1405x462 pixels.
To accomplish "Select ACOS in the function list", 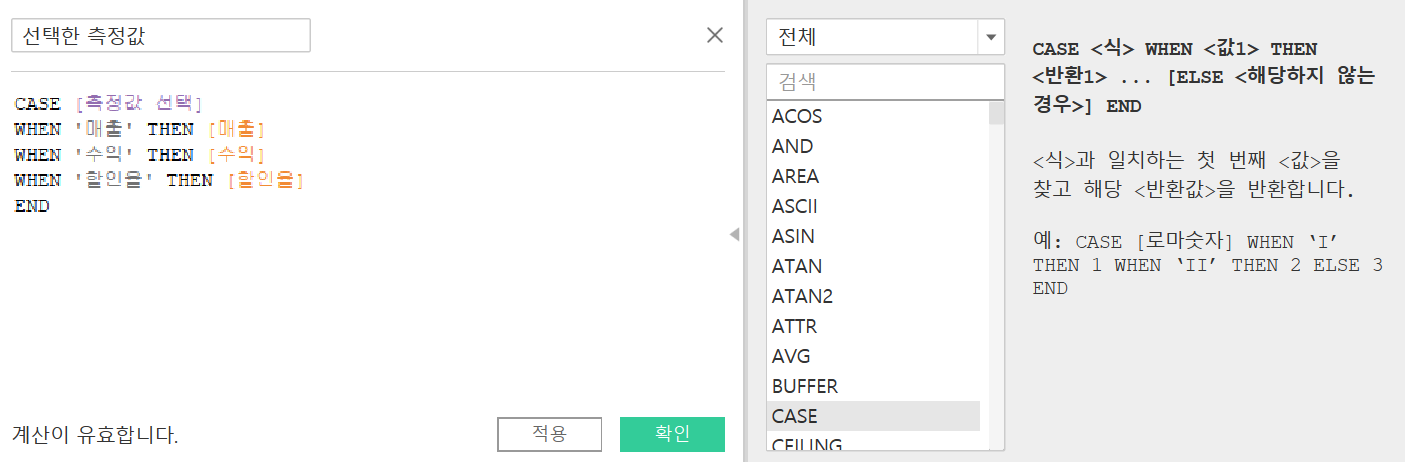I will click(x=875, y=116).
